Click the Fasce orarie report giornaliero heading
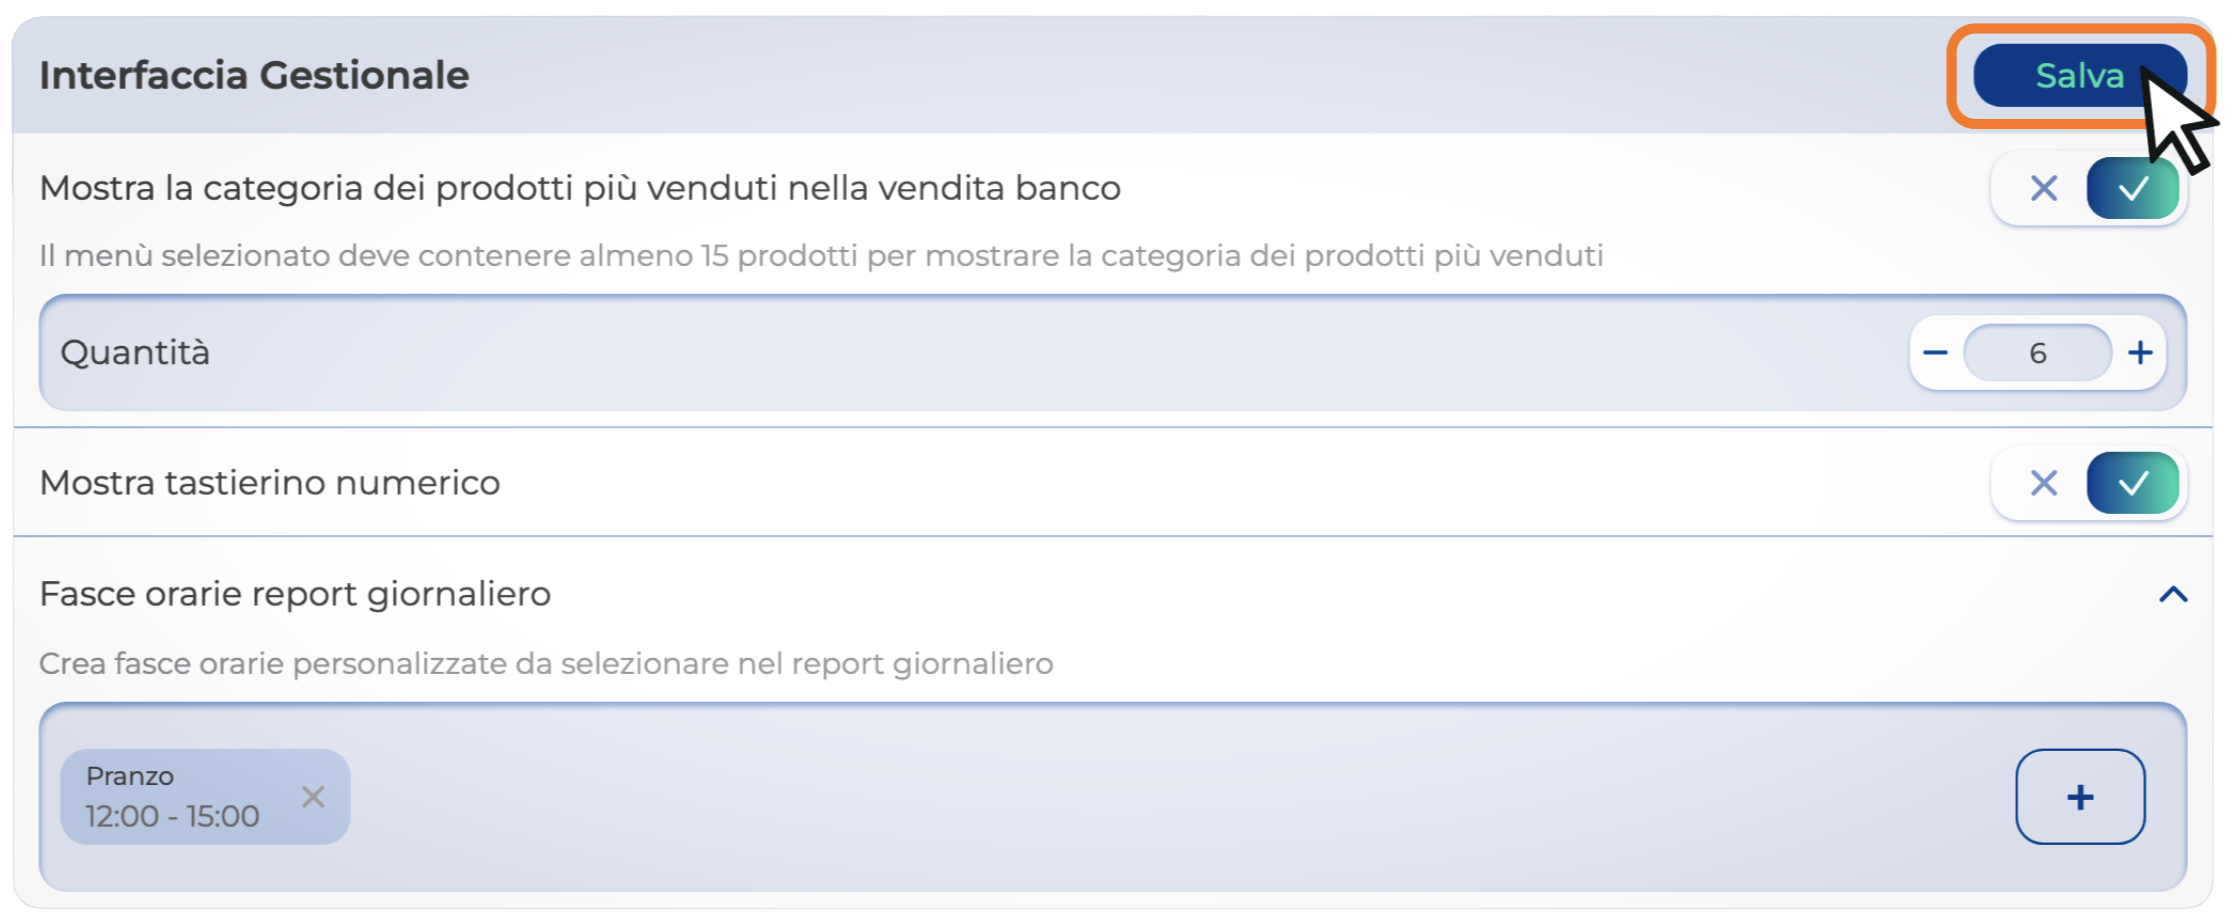 click(295, 594)
